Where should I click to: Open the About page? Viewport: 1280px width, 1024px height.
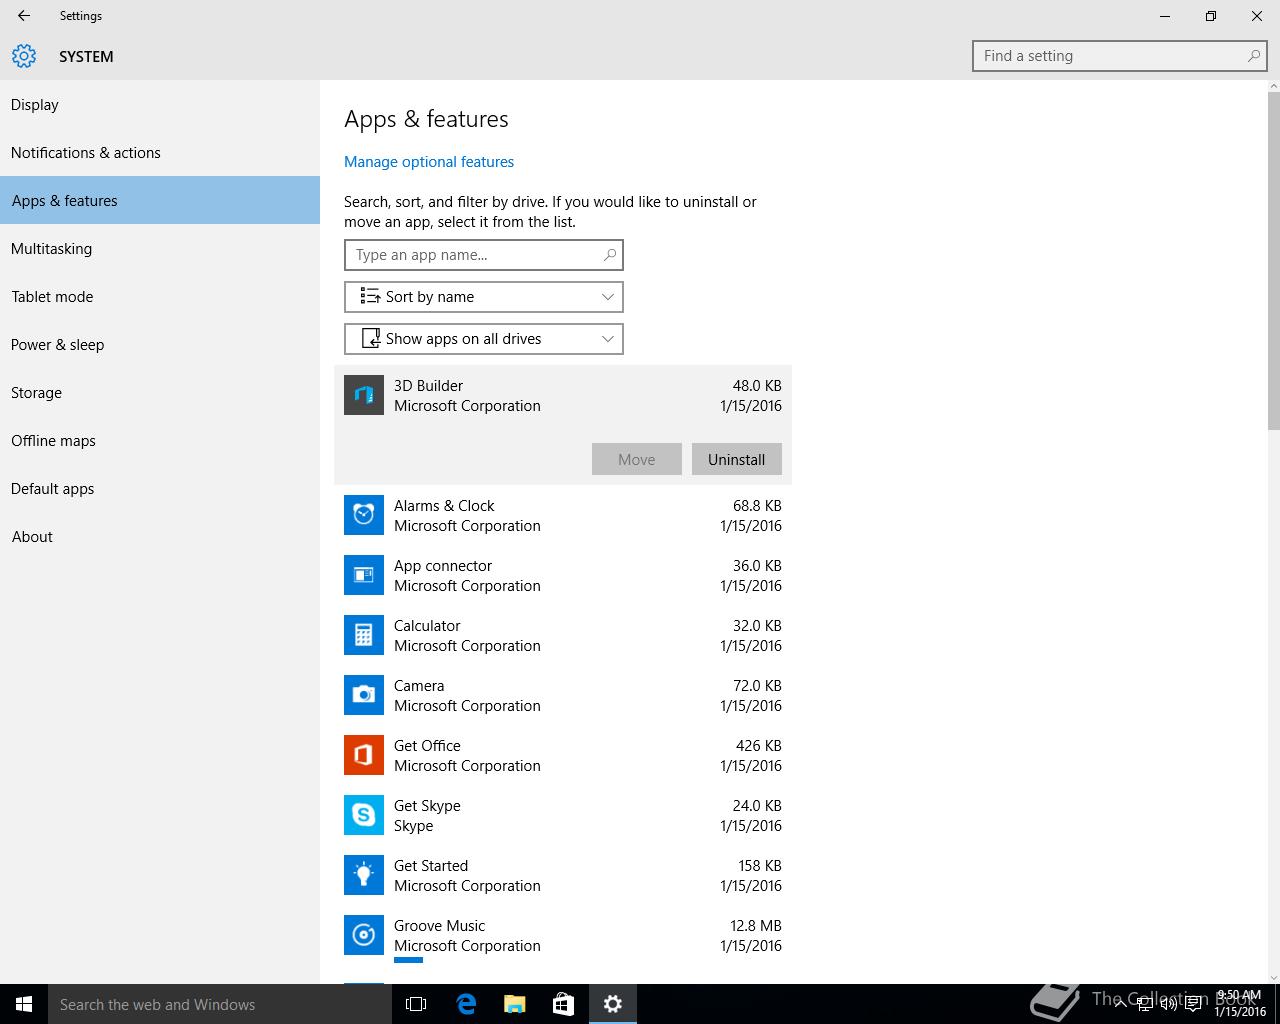(160, 537)
